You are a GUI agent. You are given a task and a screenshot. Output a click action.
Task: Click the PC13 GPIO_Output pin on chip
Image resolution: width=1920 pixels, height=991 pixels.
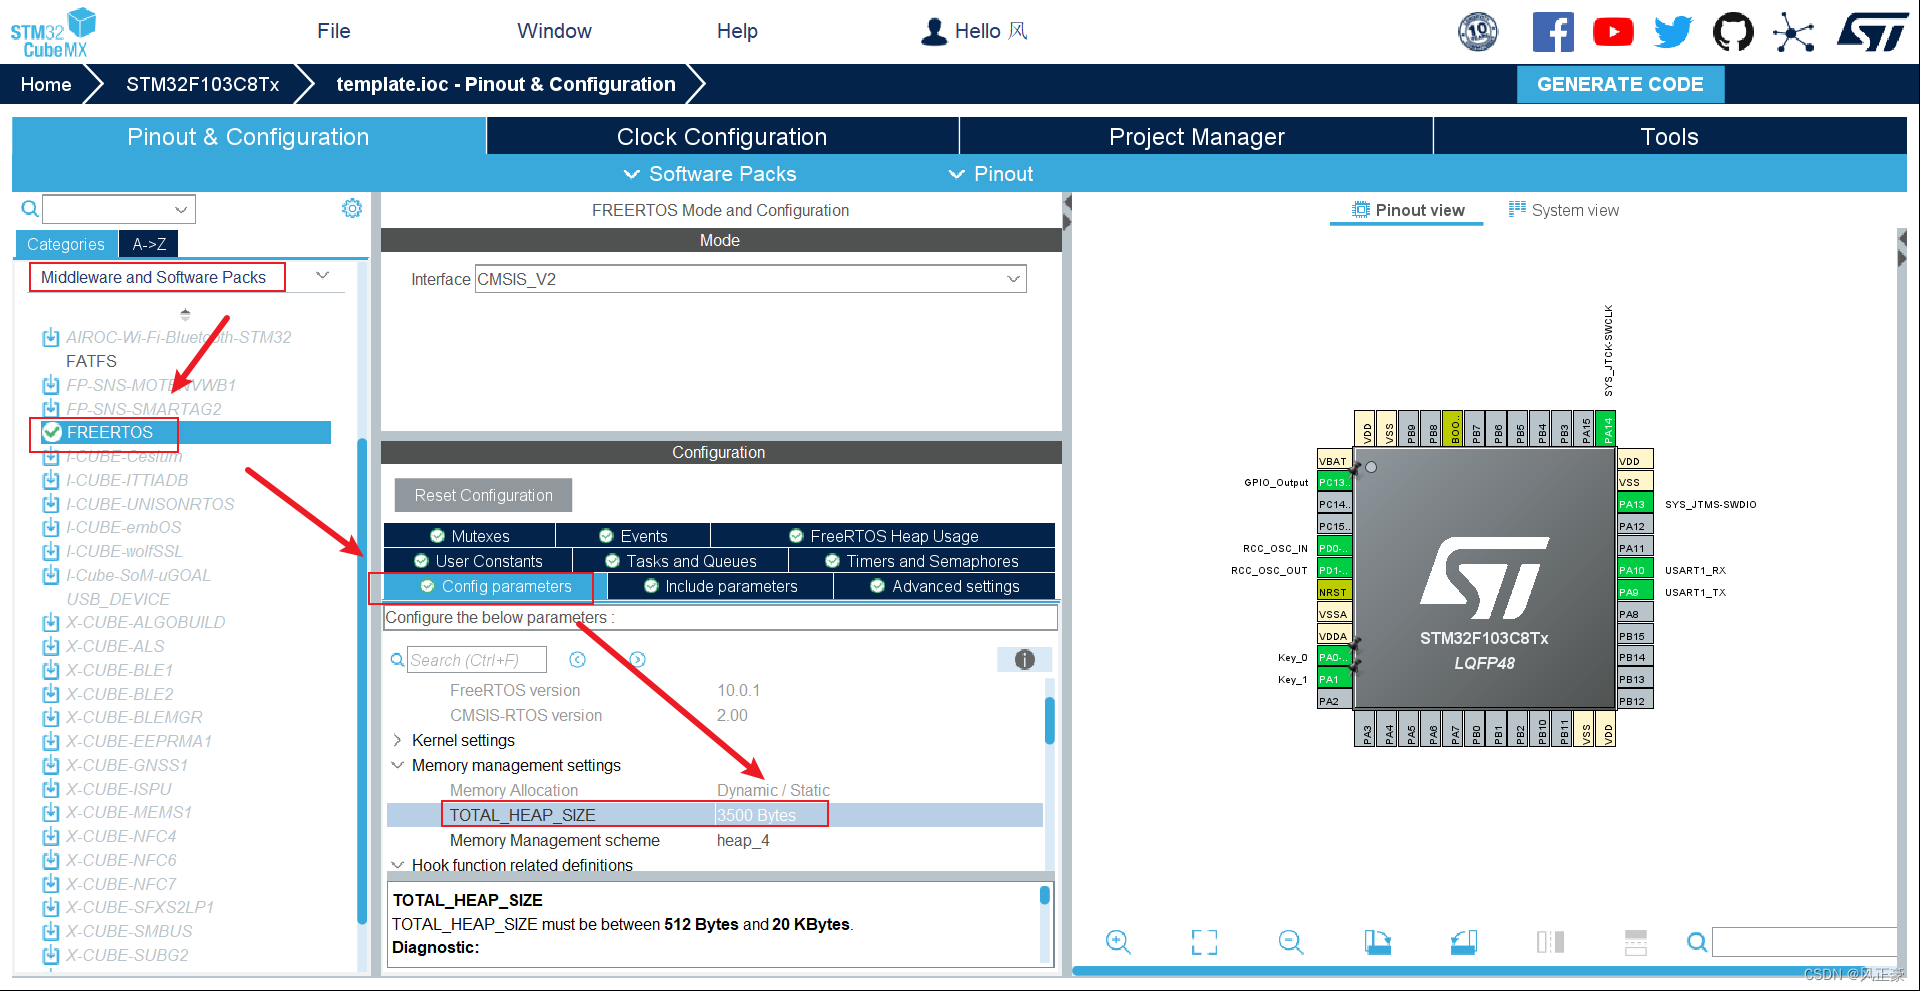click(1334, 482)
